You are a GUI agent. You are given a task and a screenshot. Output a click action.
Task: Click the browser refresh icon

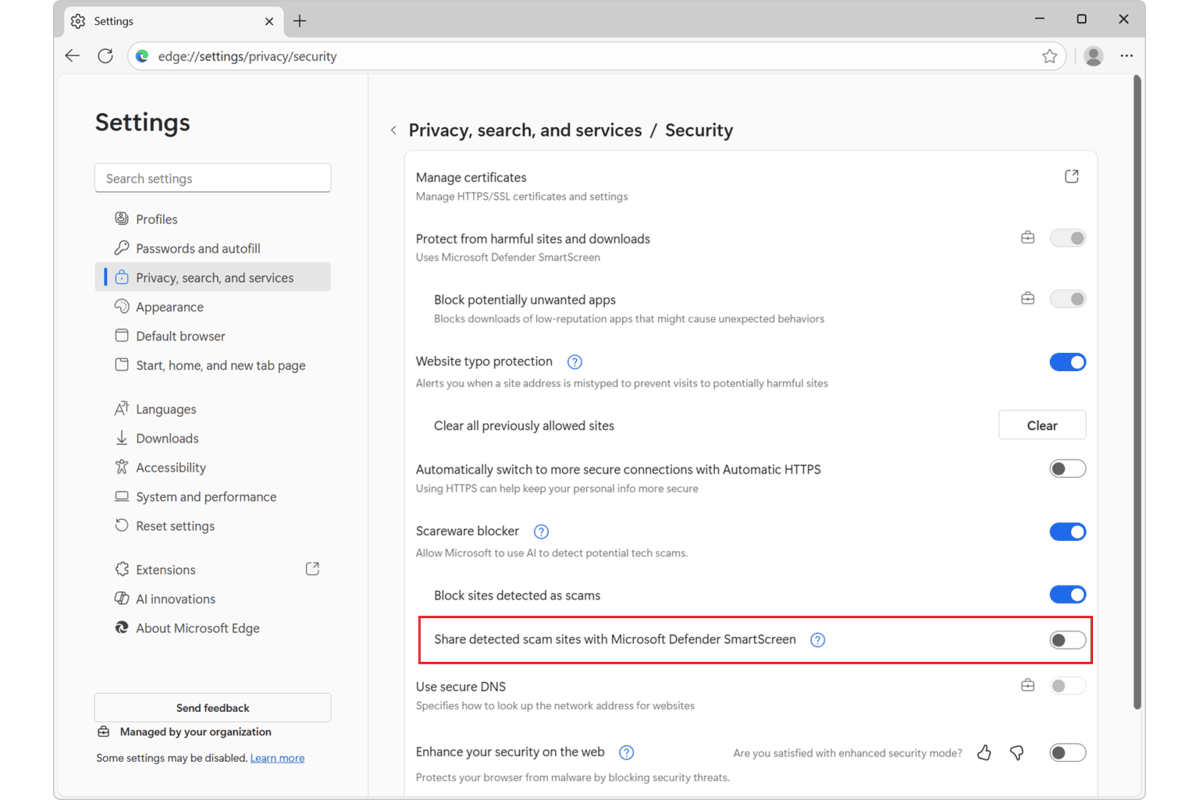click(x=105, y=57)
